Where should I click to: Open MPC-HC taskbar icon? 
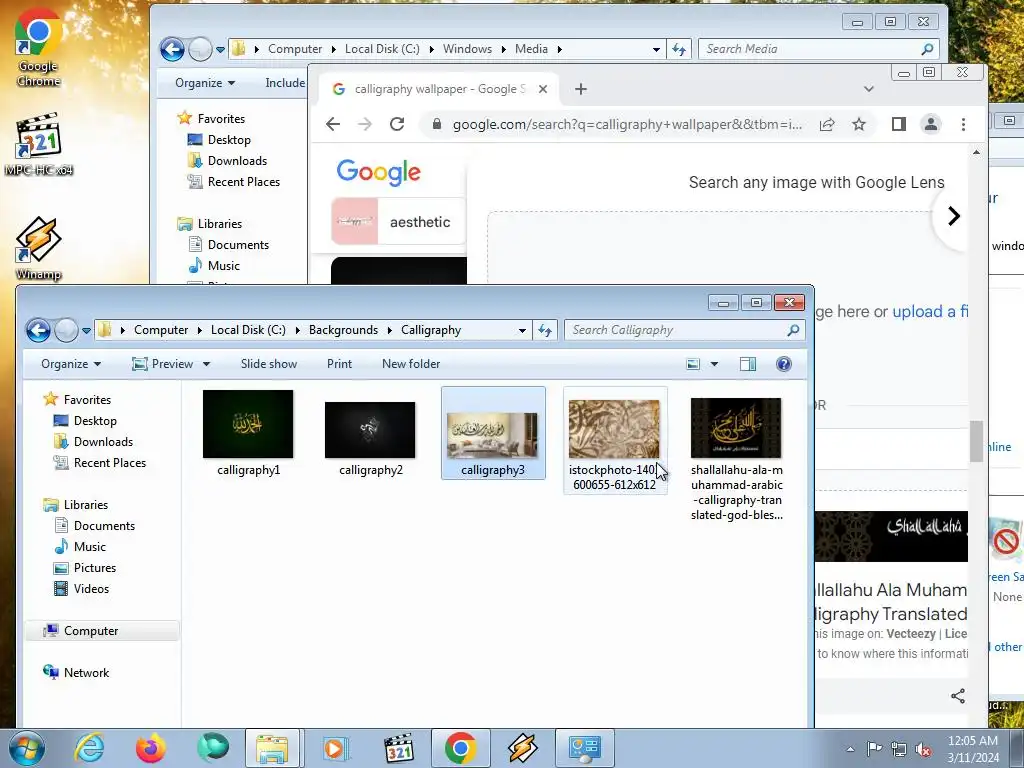coord(398,748)
